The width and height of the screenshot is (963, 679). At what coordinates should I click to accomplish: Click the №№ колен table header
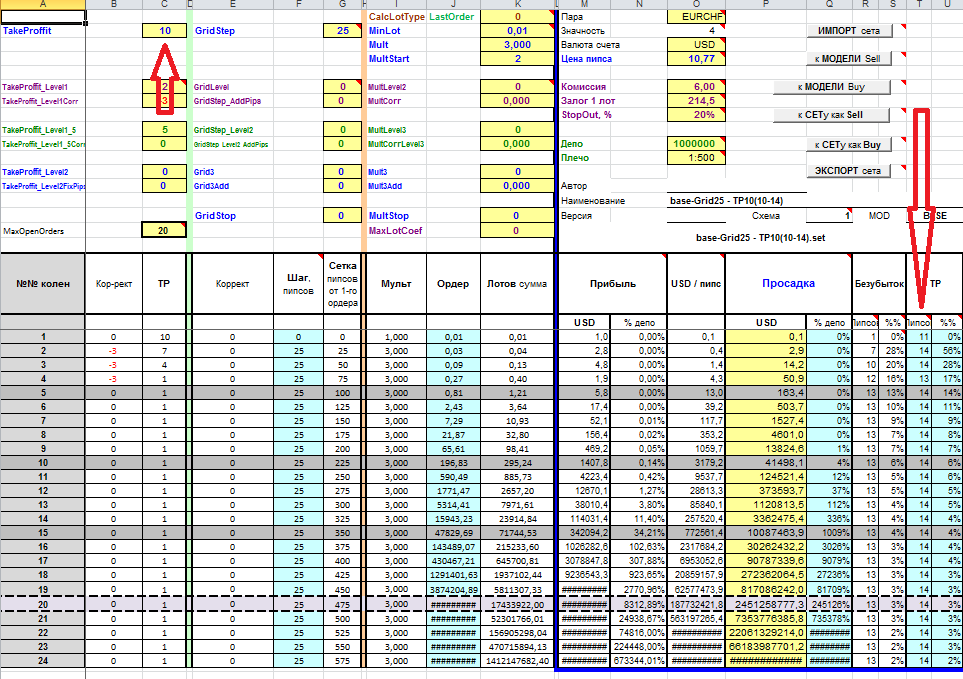coord(42,284)
